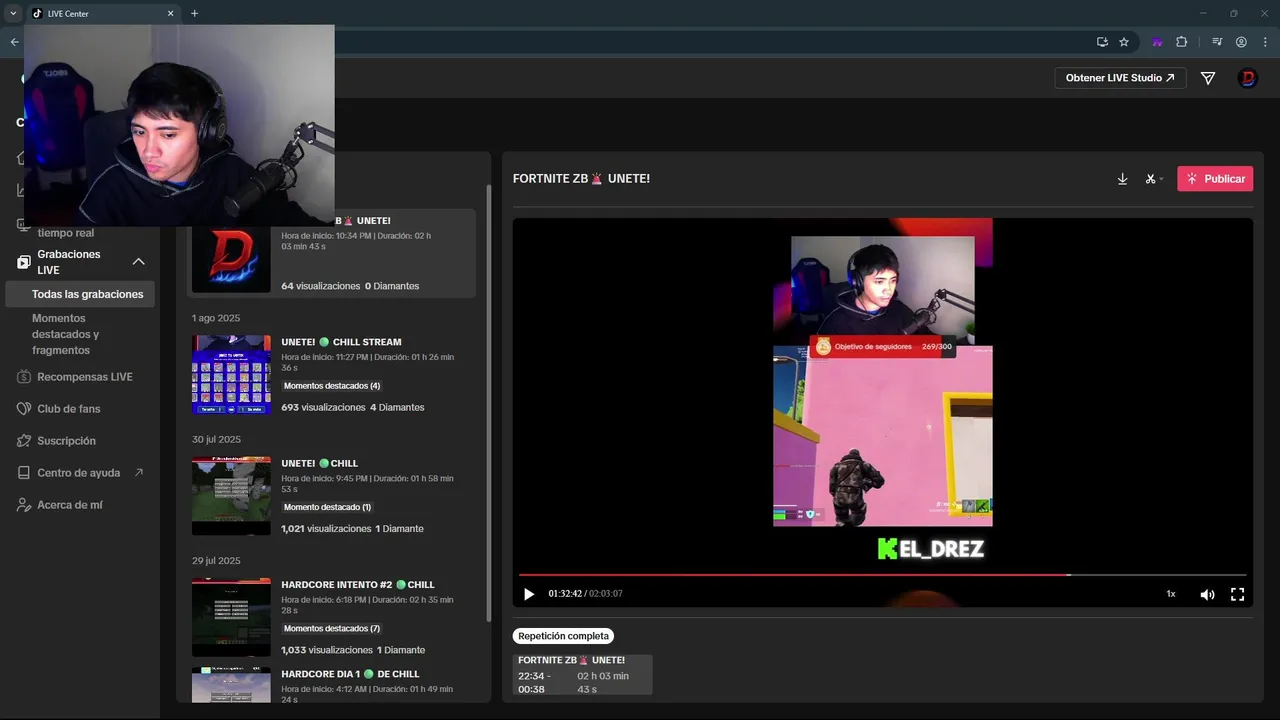Download the FORTNITE ZB recording
Screen dimensions: 1280x720
point(1122,179)
